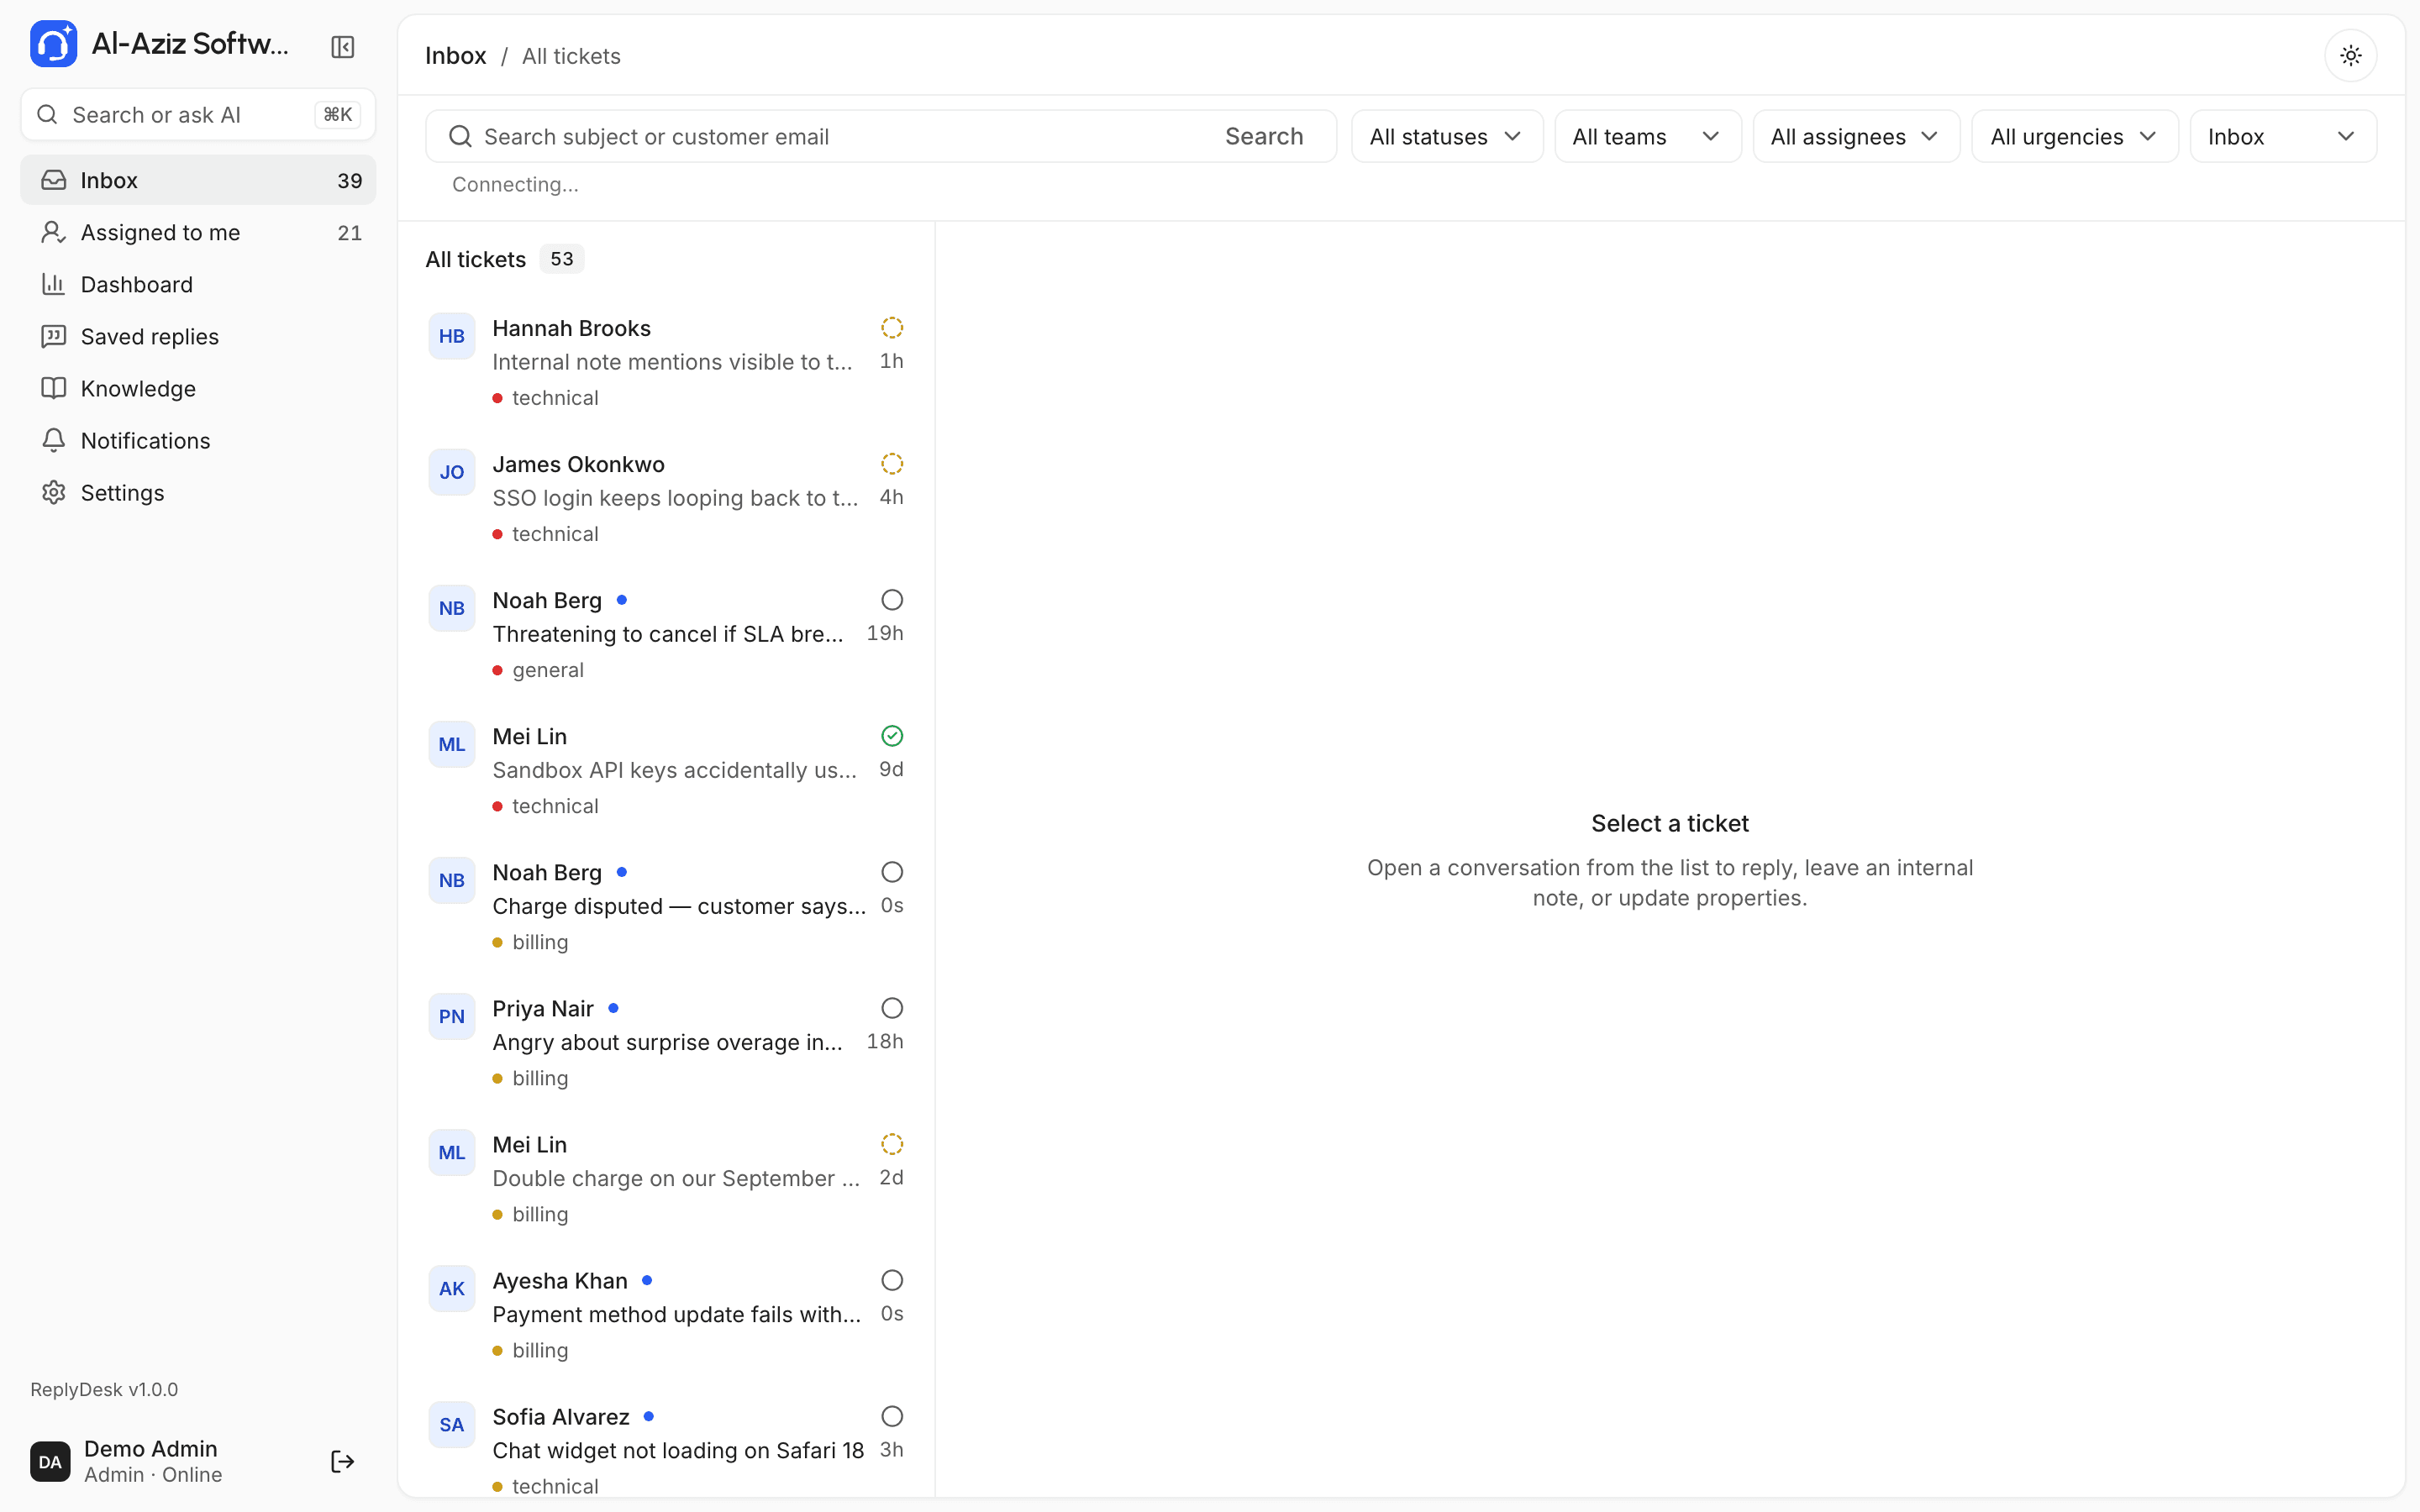The height and width of the screenshot is (1512, 2420).
Task: Click pending status icon on Double charge ticket
Action: [x=892, y=1144]
